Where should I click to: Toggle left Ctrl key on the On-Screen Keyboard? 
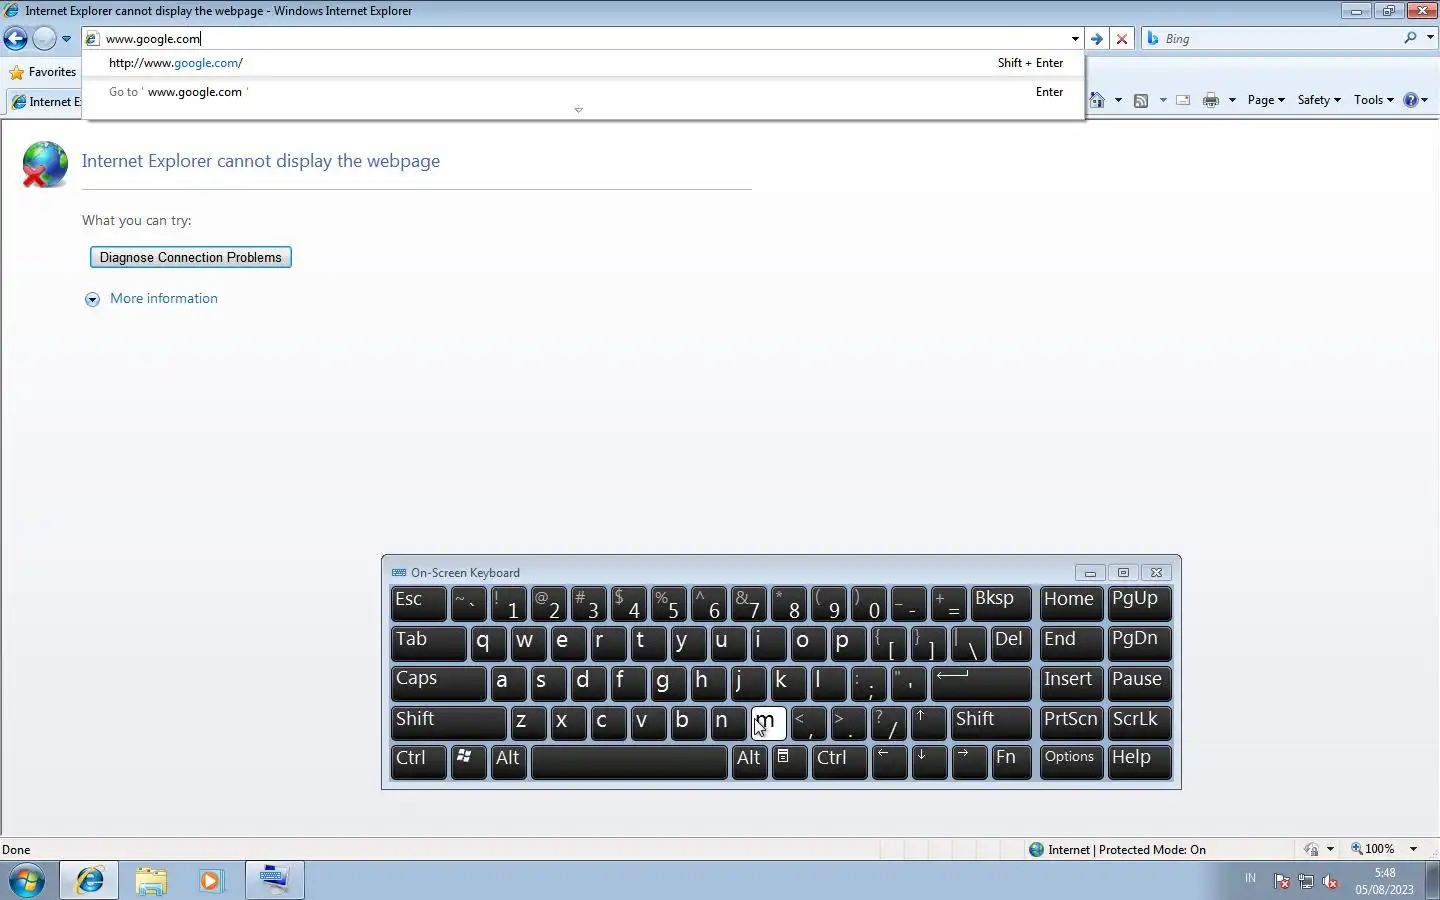[419, 762]
